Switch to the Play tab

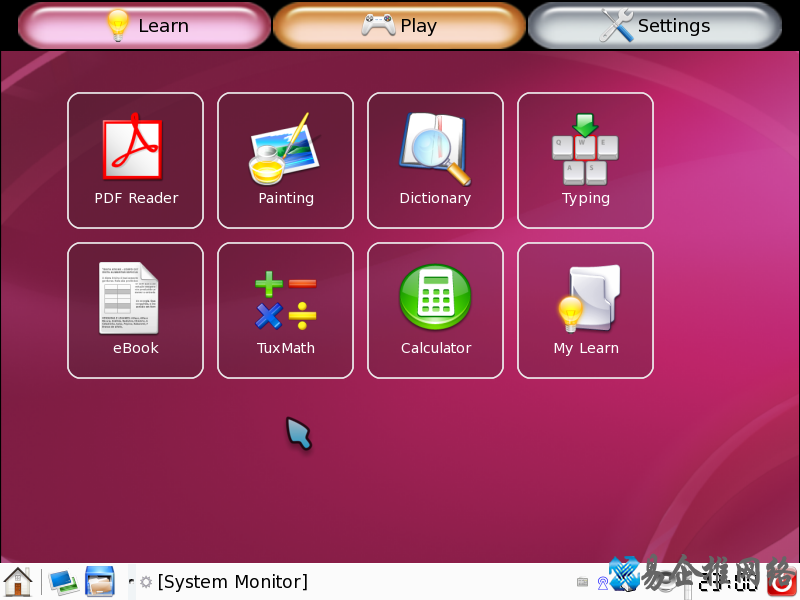coord(399,26)
